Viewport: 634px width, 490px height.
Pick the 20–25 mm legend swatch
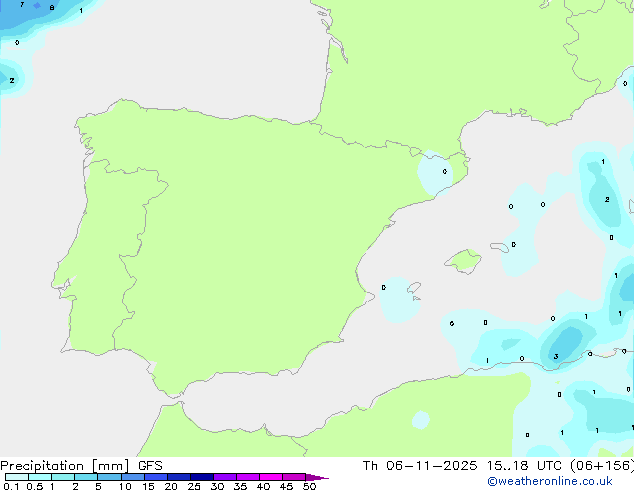(x=179, y=477)
